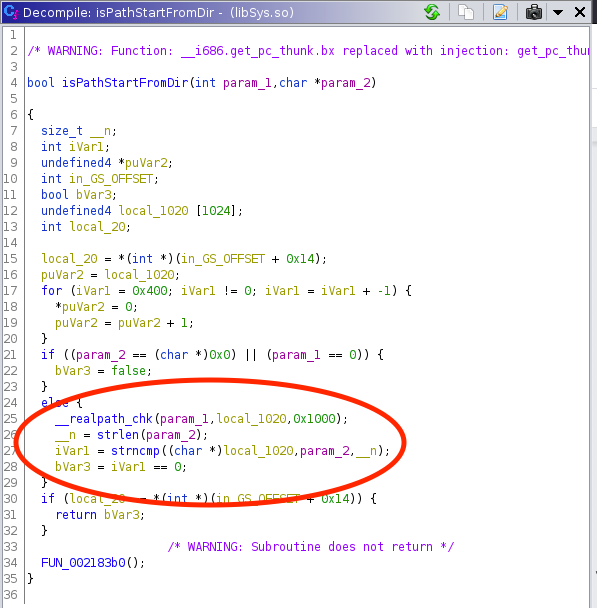Select the 0x400 constant in the for loop

pyautogui.click(x=150, y=291)
